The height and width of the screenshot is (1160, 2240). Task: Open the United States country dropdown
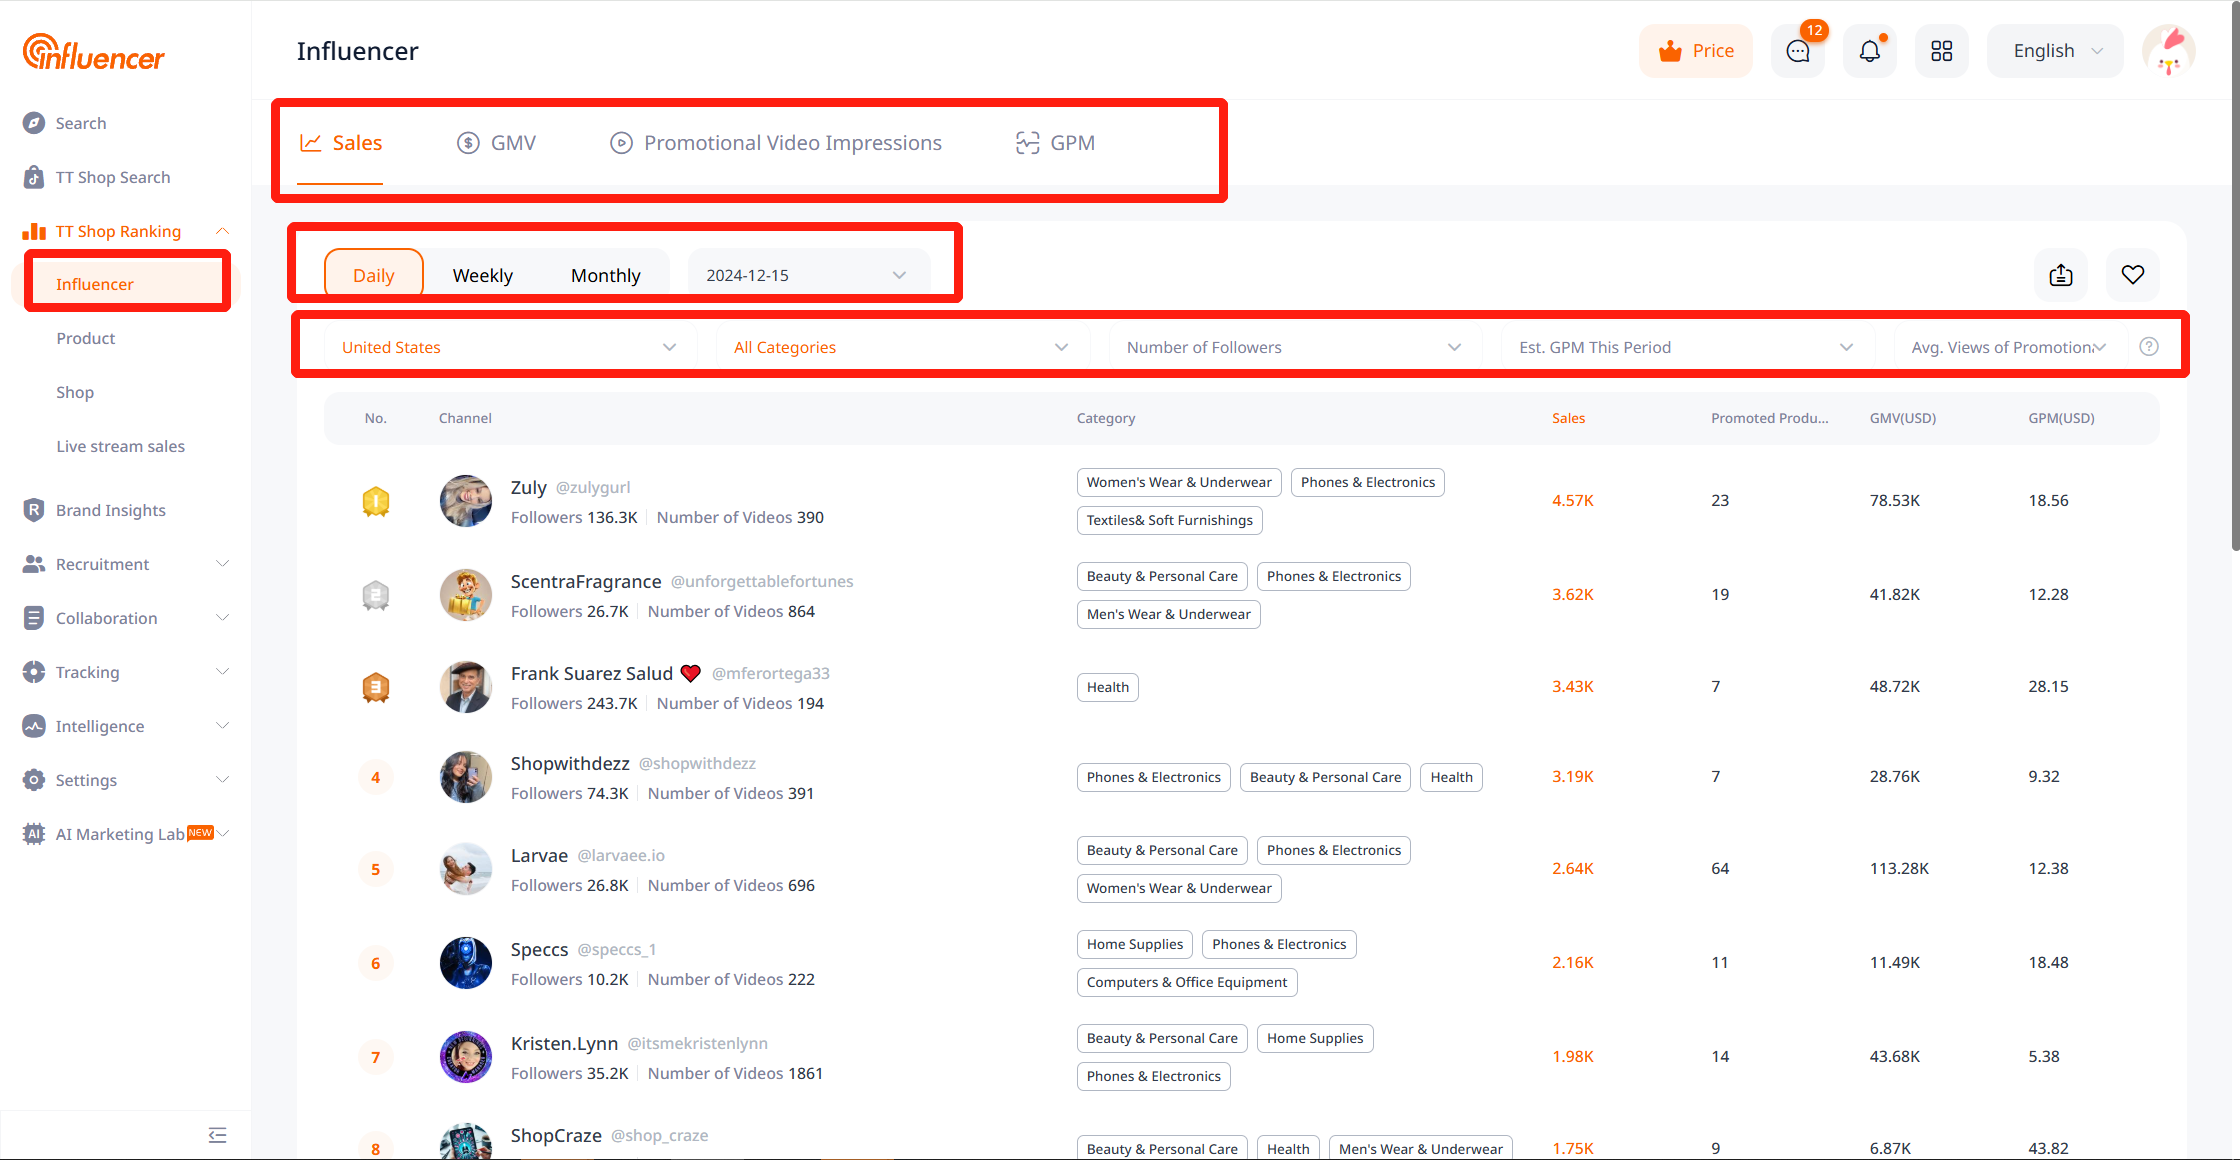[x=509, y=347]
